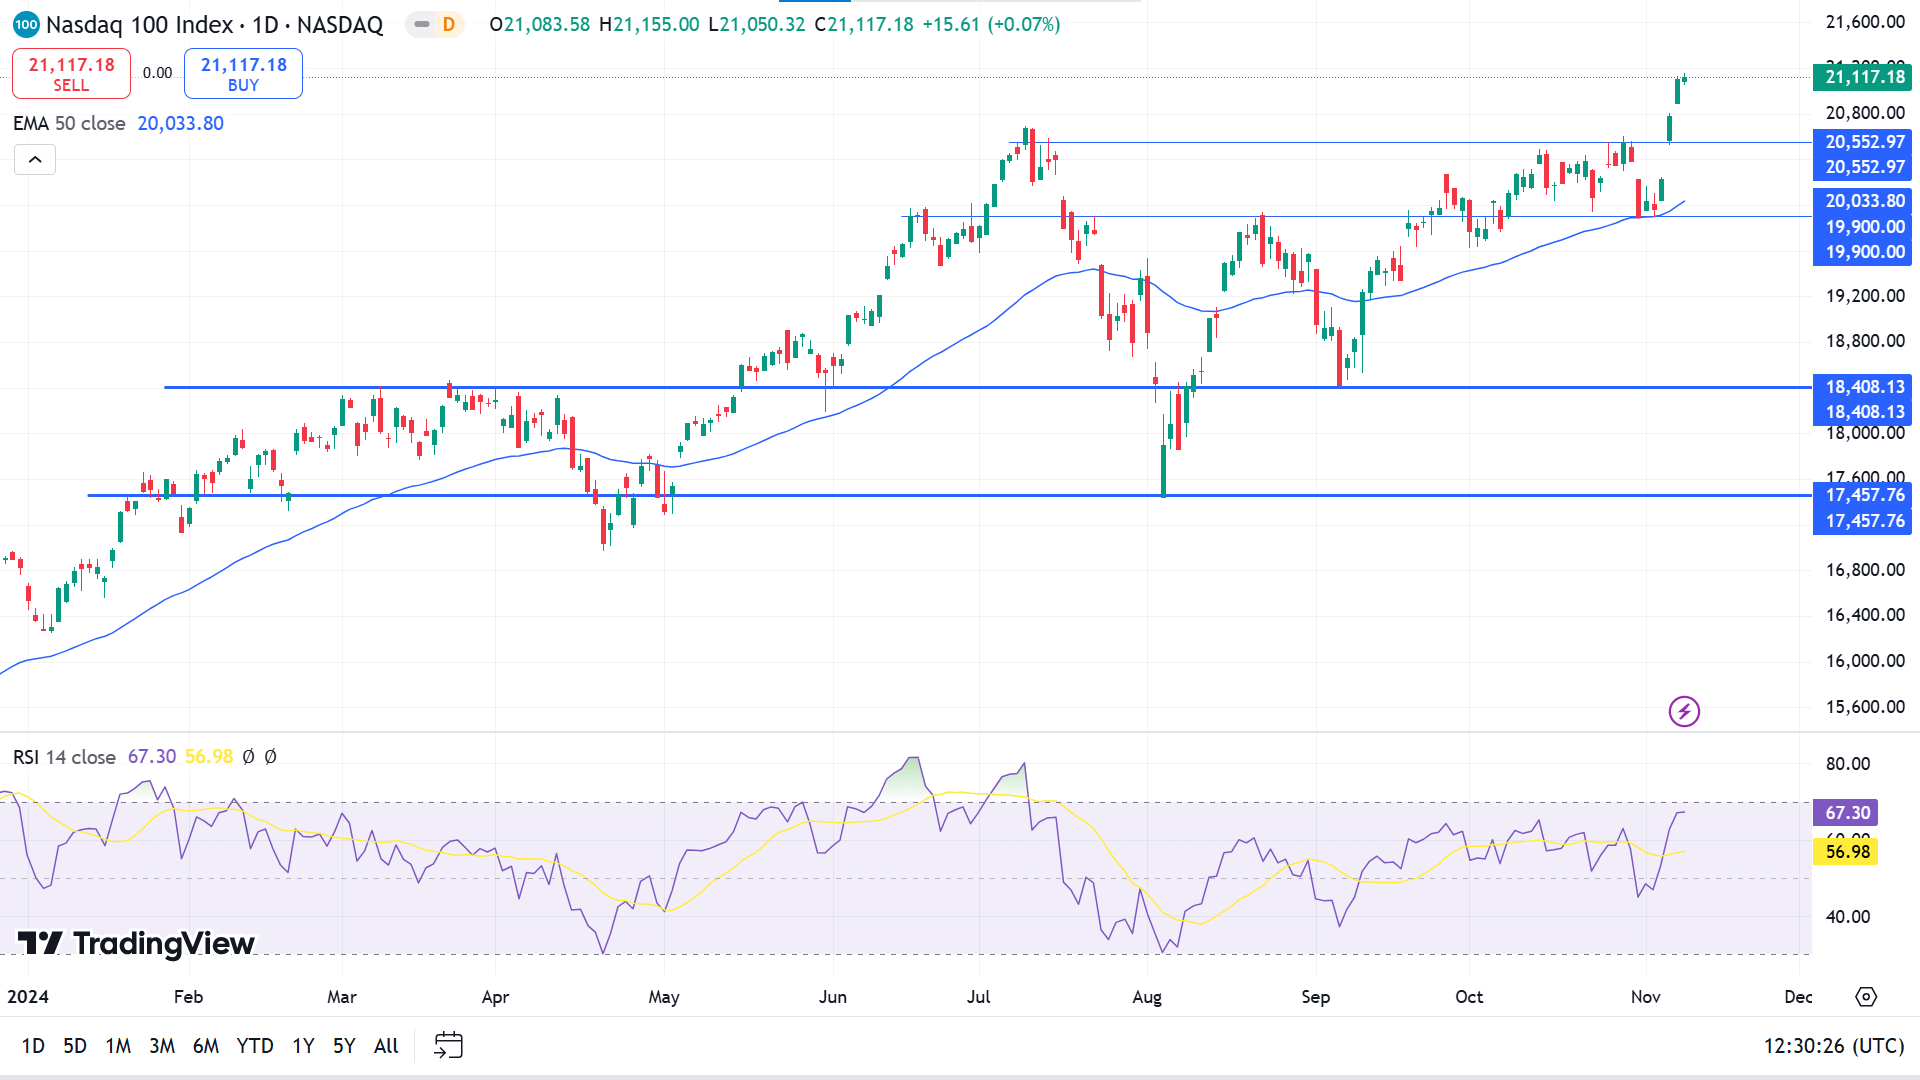This screenshot has height=1080, width=1920.
Task: Click the close value C21,117.18 in header
Action: pyautogui.click(x=864, y=24)
